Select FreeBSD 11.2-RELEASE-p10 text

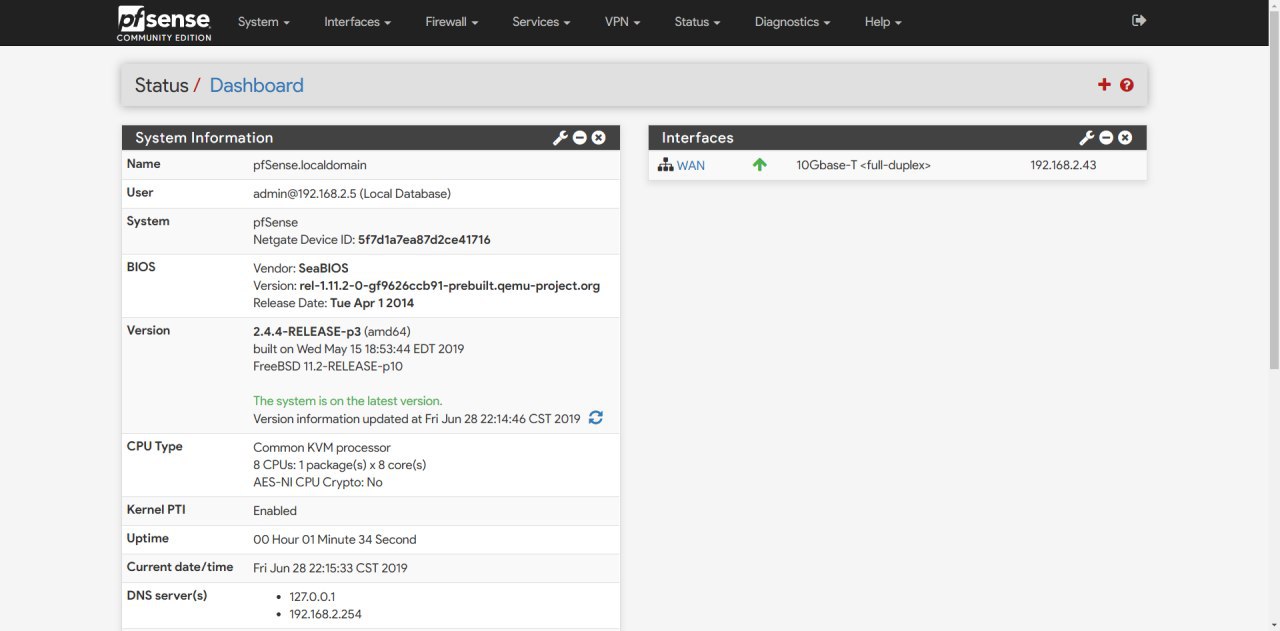(x=328, y=366)
